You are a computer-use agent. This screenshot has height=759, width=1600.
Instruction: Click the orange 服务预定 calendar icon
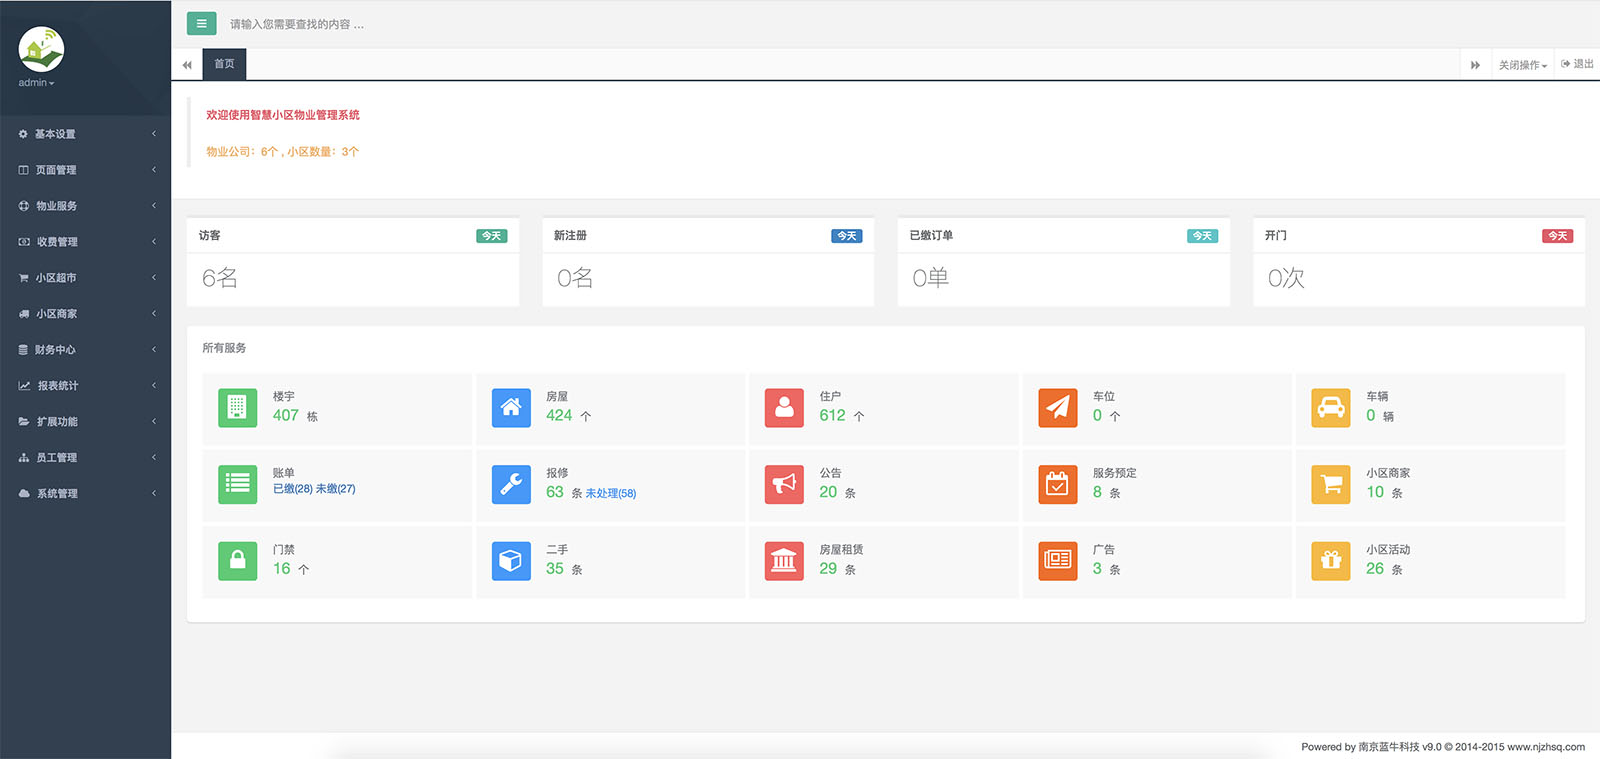coord(1058,484)
